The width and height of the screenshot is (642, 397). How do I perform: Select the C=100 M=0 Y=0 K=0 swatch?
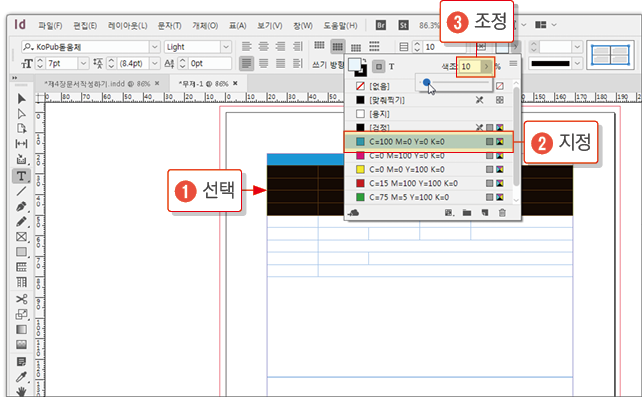click(428, 142)
